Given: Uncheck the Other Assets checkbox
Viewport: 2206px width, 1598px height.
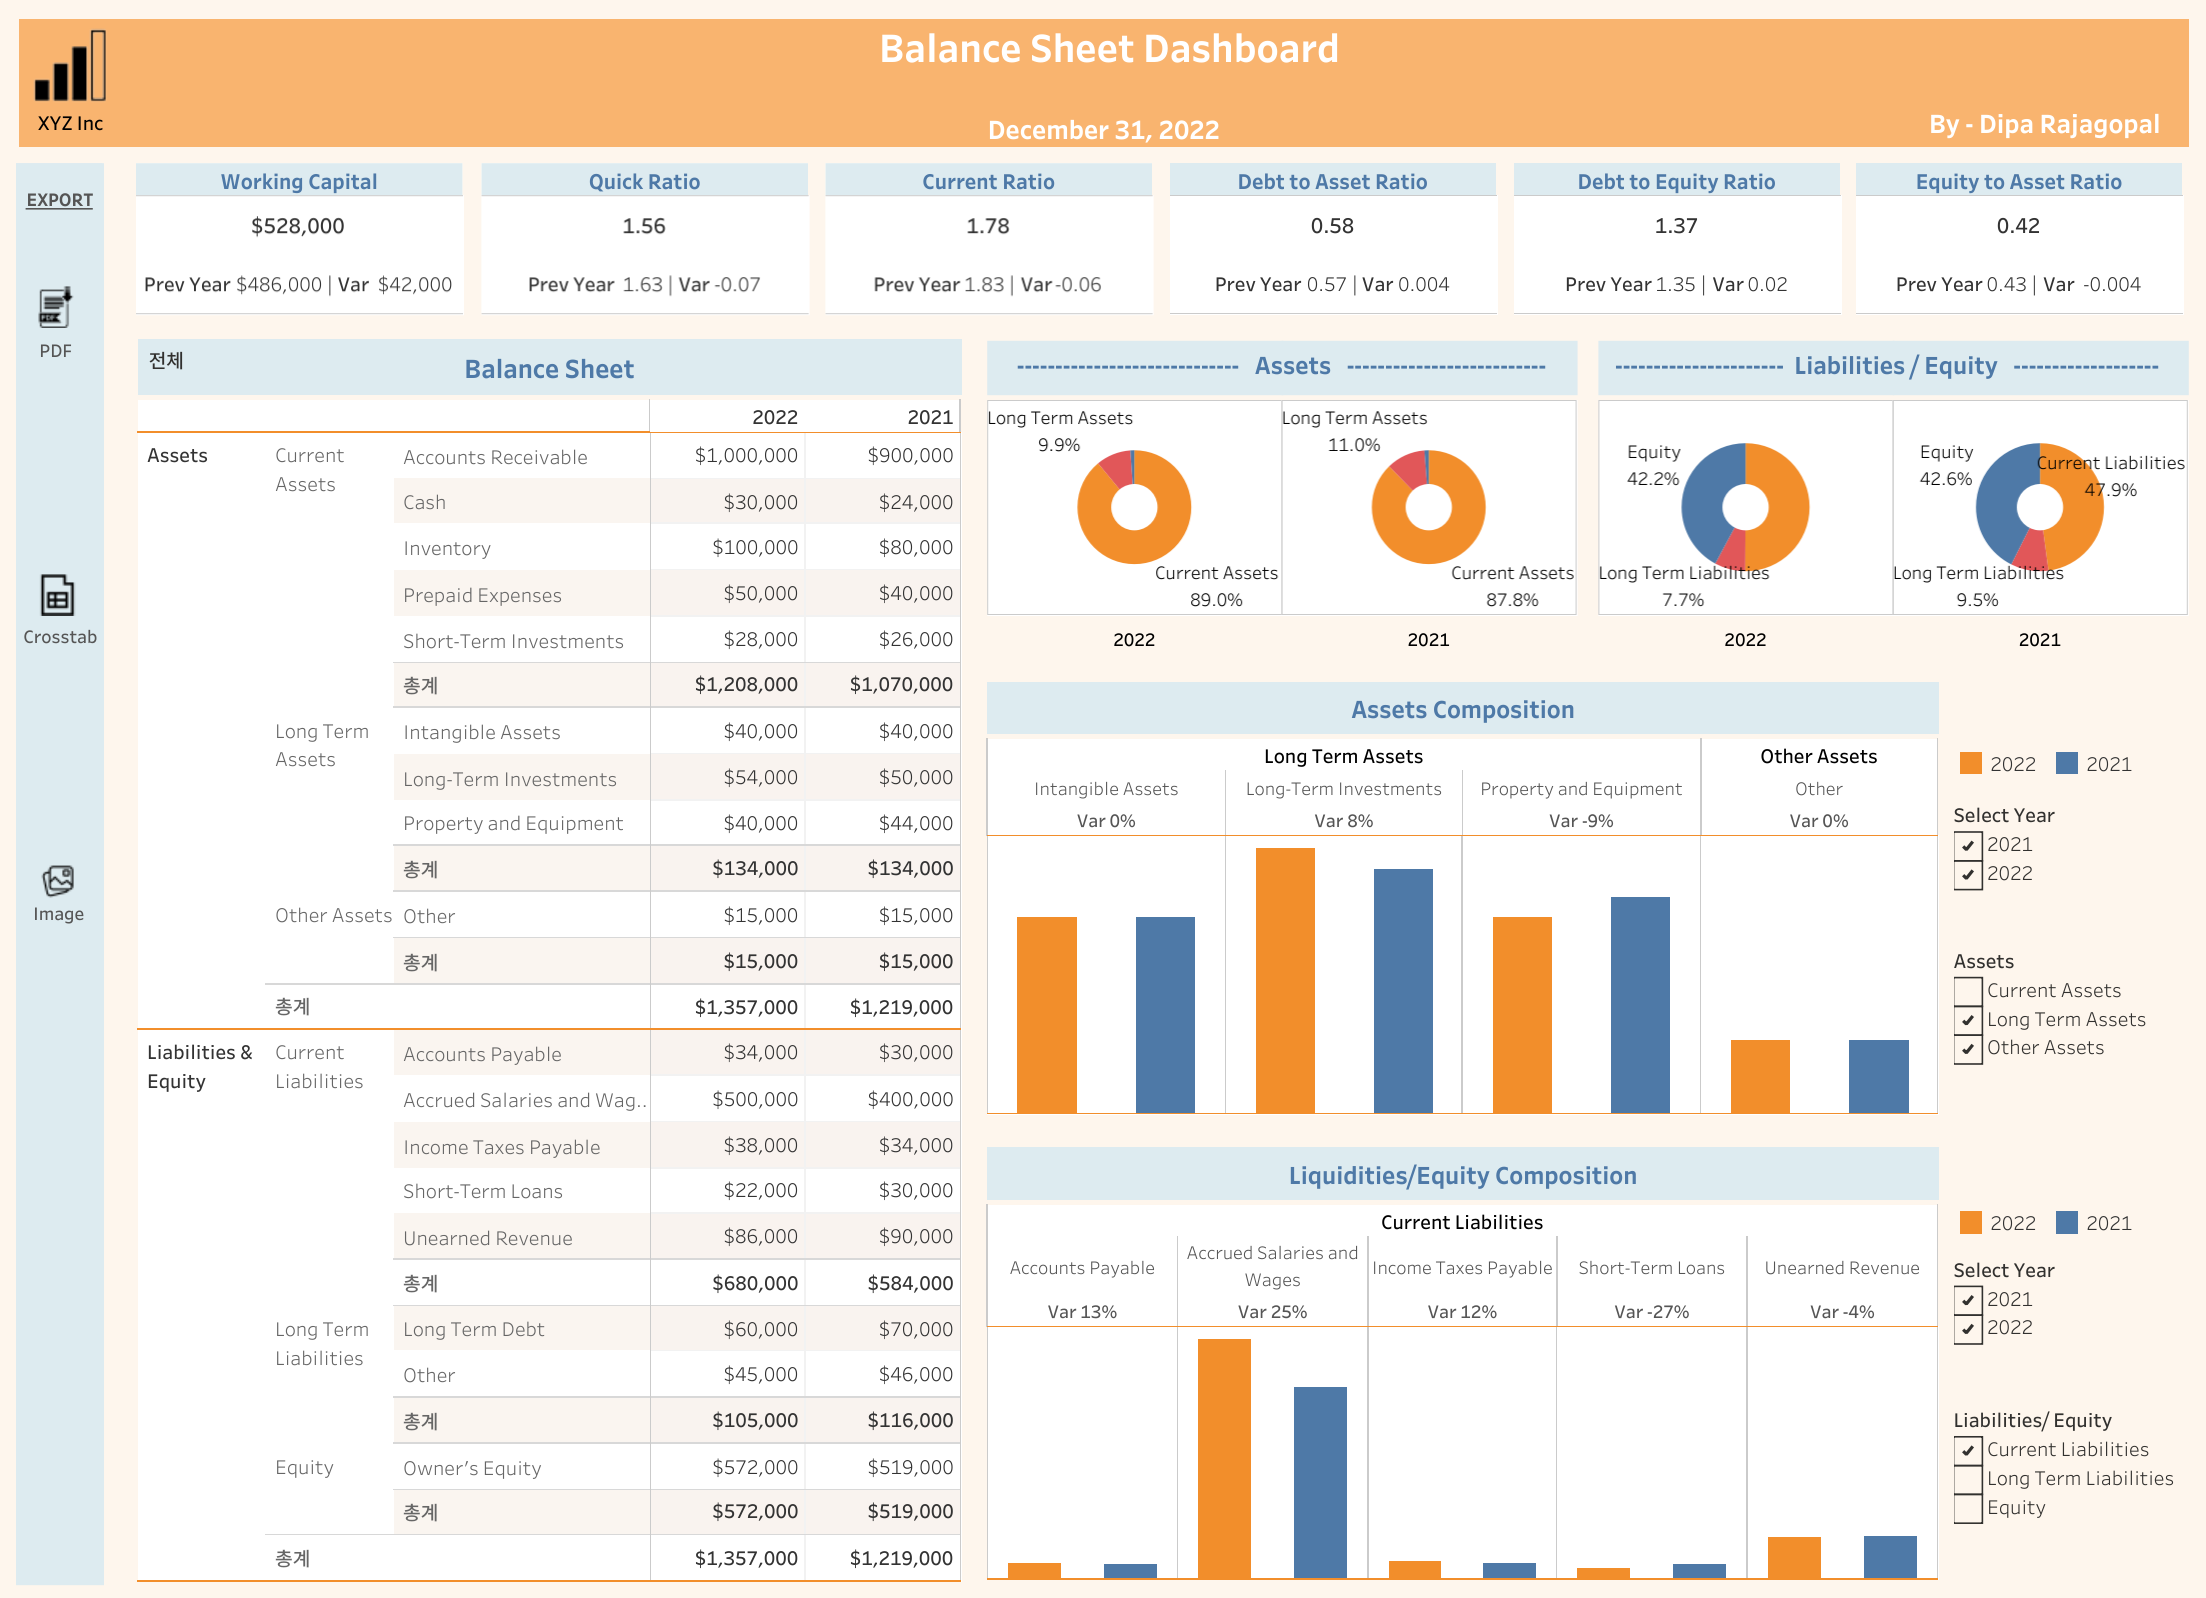Looking at the screenshot, I should coord(1968,1049).
